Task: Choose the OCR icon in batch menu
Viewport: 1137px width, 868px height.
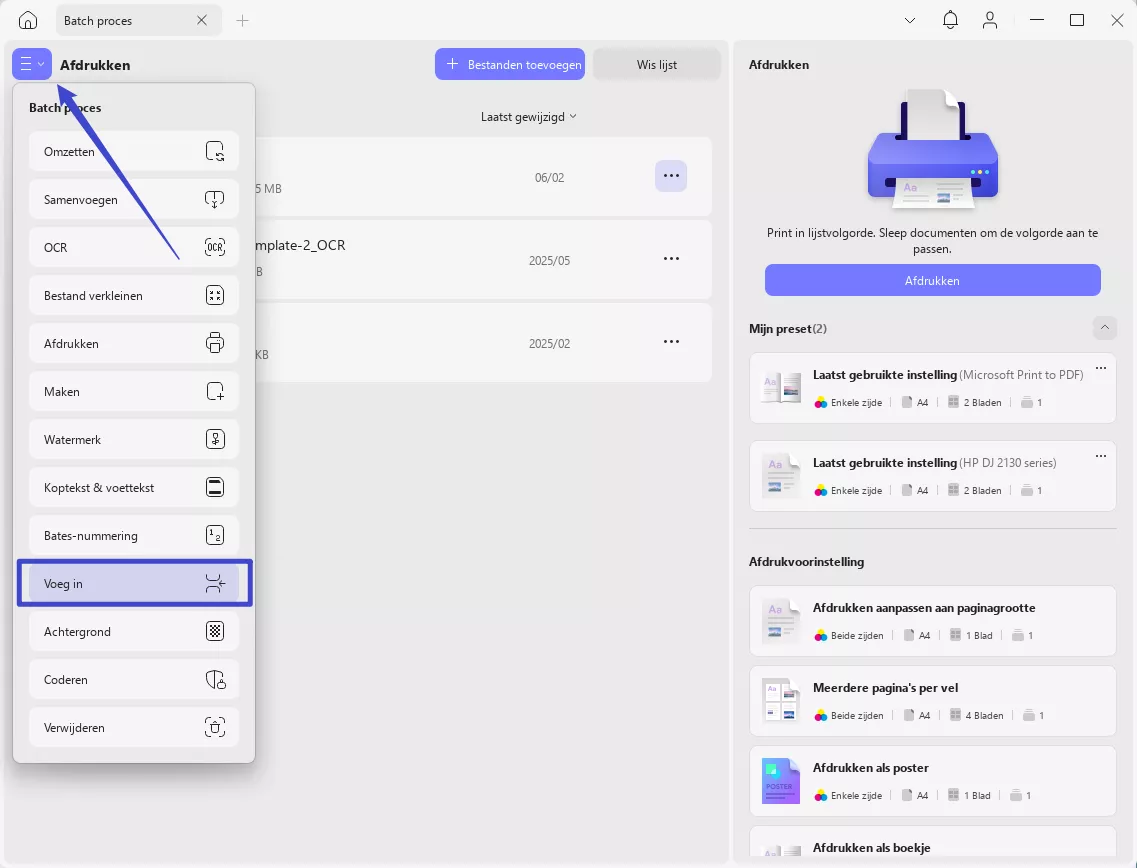Action: pyautogui.click(x=215, y=247)
